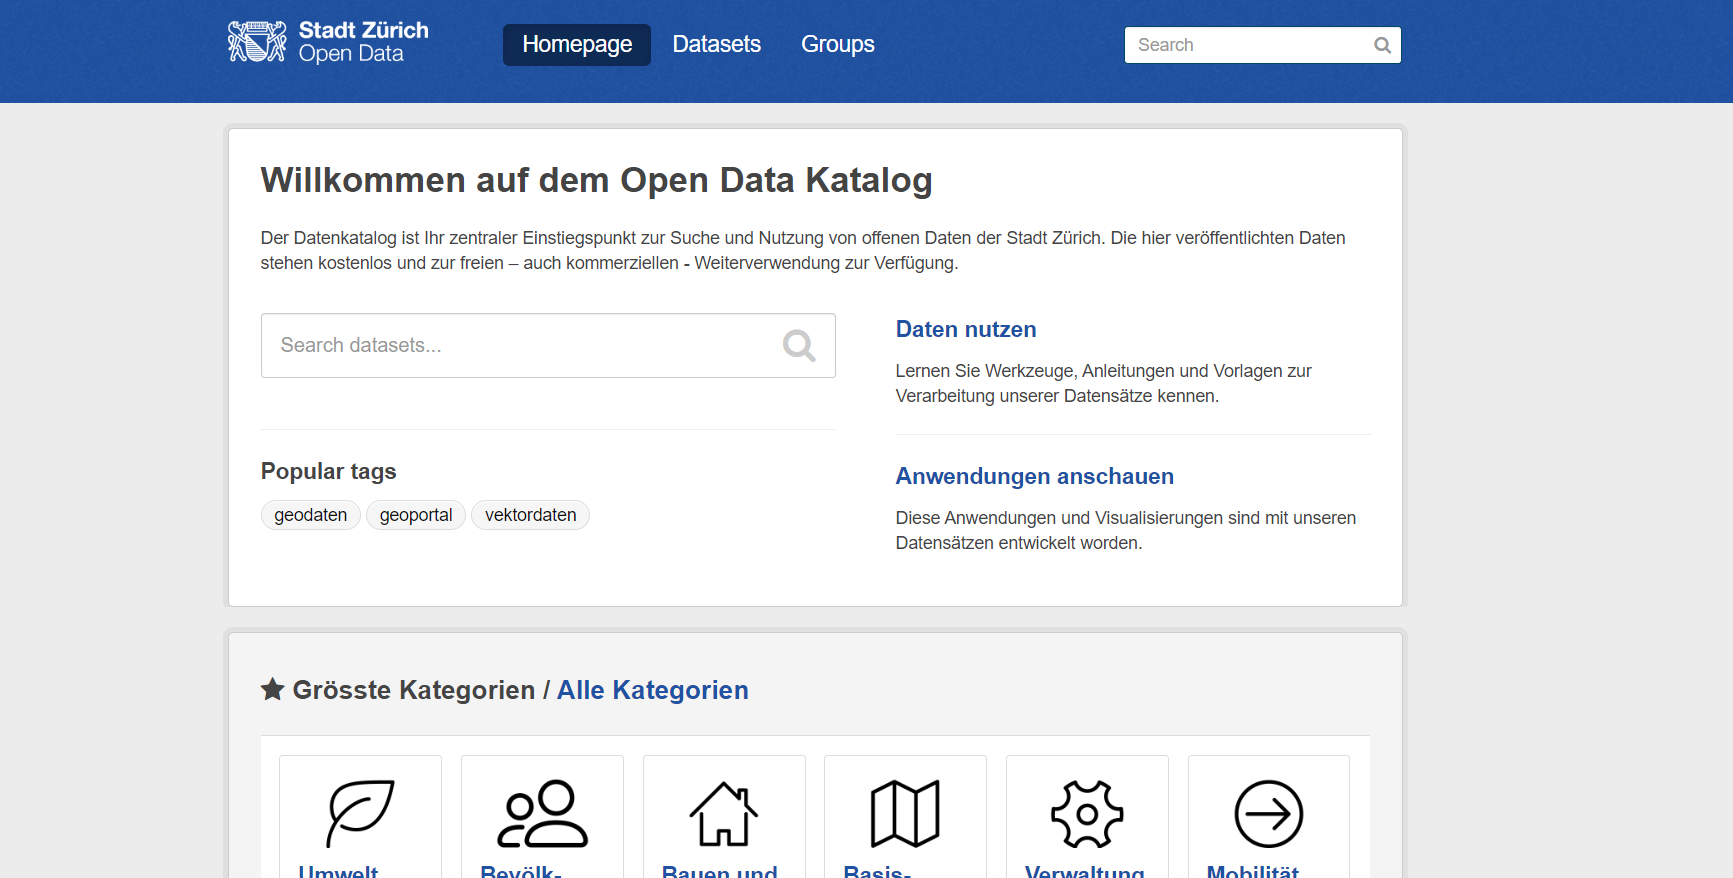Click the magnifier icon in header search
The height and width of the screenshot is (878, 1733).
1382,45
